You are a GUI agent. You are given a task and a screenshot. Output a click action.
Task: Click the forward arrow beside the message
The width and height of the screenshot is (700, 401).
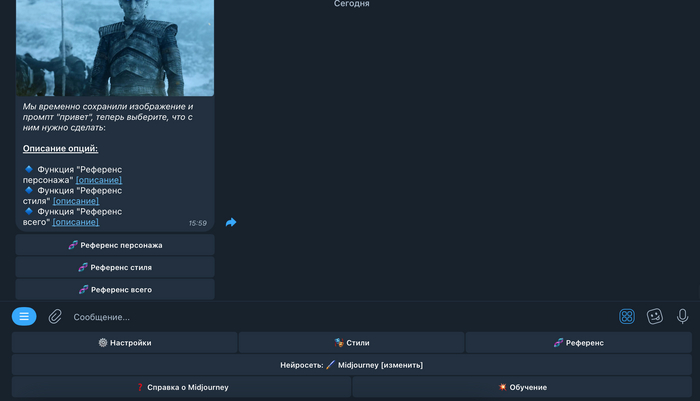[231, 222]
